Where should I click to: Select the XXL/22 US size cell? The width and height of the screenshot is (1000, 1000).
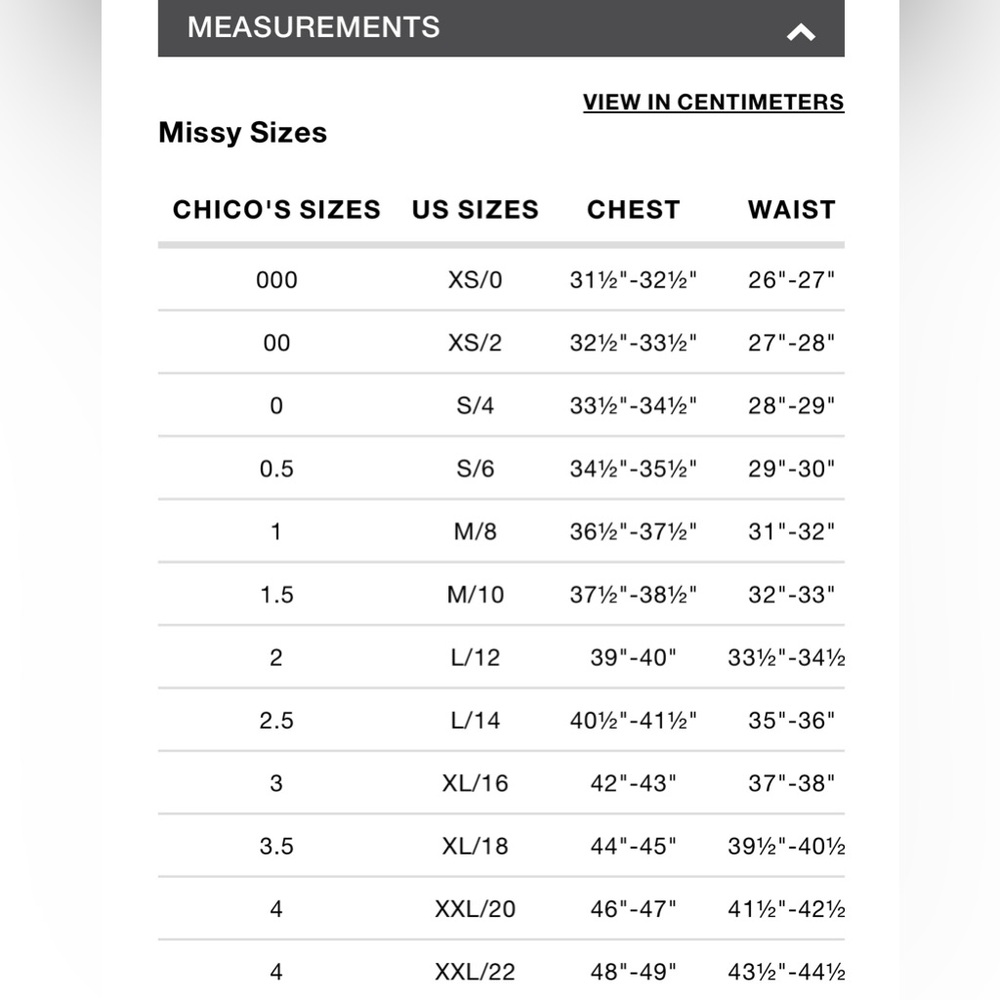pyautogui.click(x=475, y=972)
